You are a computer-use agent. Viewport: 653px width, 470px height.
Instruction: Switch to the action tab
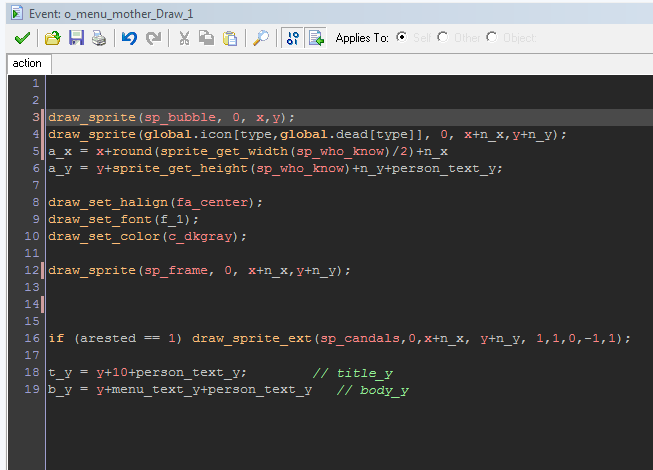click(27, 63)
